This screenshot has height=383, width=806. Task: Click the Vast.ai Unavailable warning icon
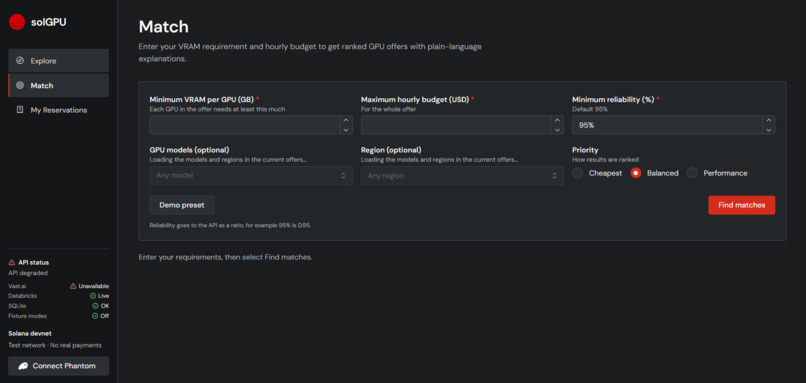73,286
